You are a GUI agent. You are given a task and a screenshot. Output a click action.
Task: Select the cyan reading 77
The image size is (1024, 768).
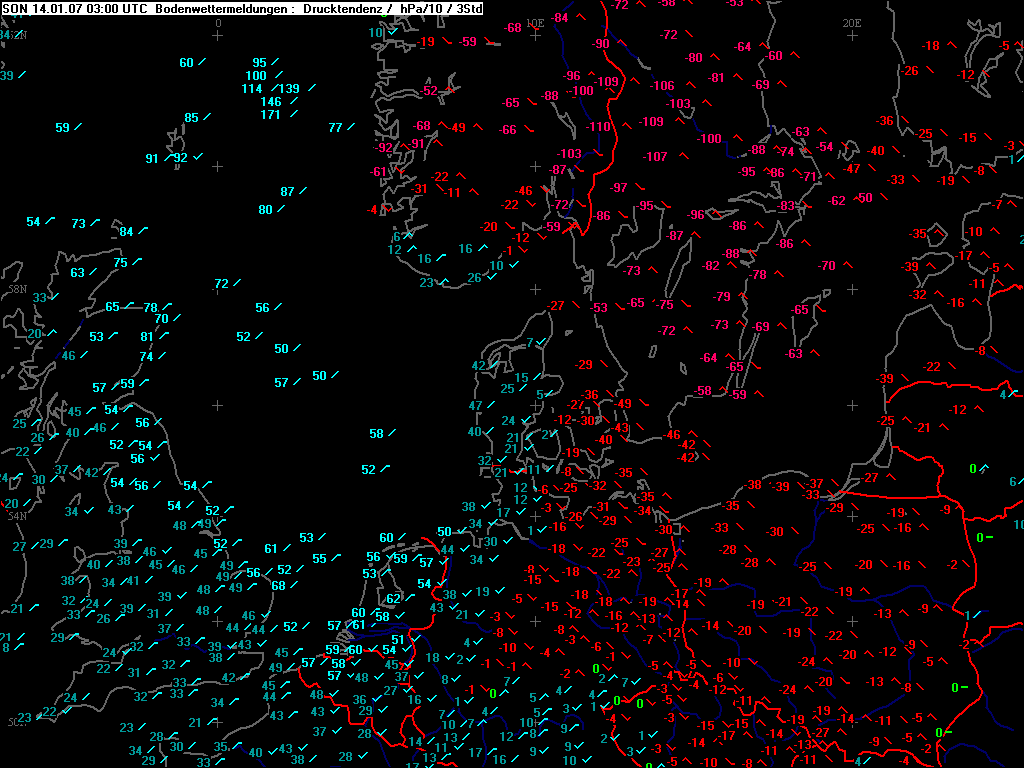[x=335, y=128]
